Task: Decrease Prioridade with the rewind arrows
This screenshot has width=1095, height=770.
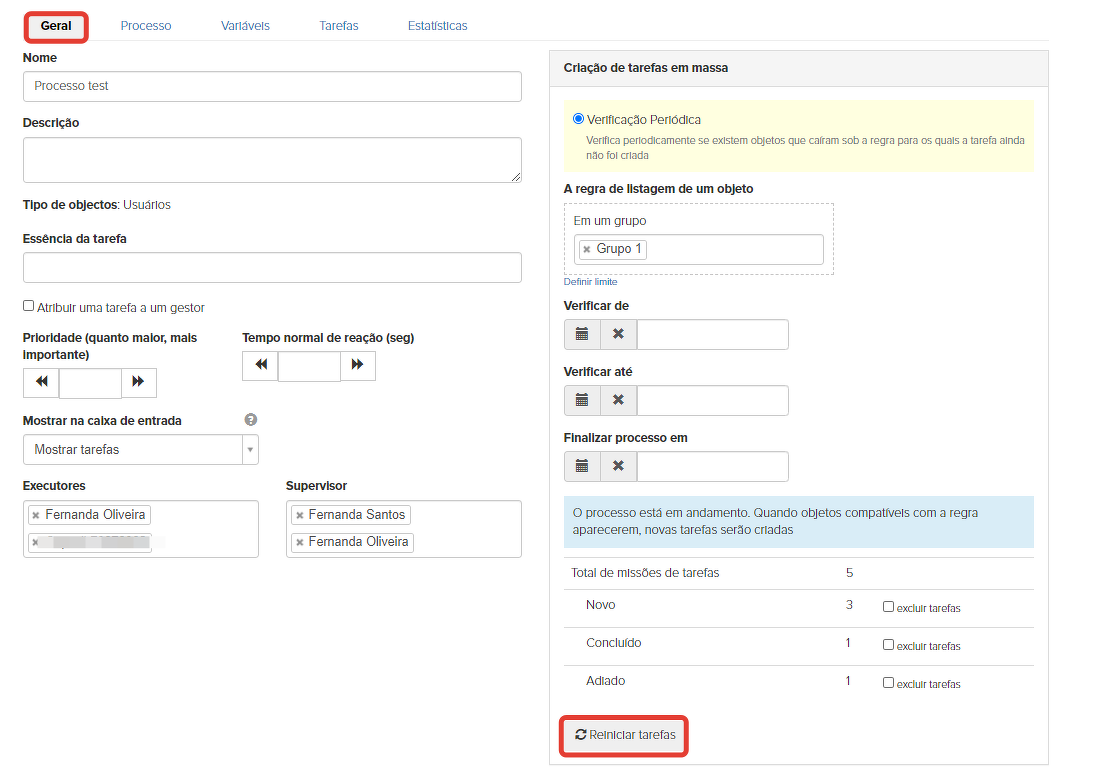Action: click(41, 382)
